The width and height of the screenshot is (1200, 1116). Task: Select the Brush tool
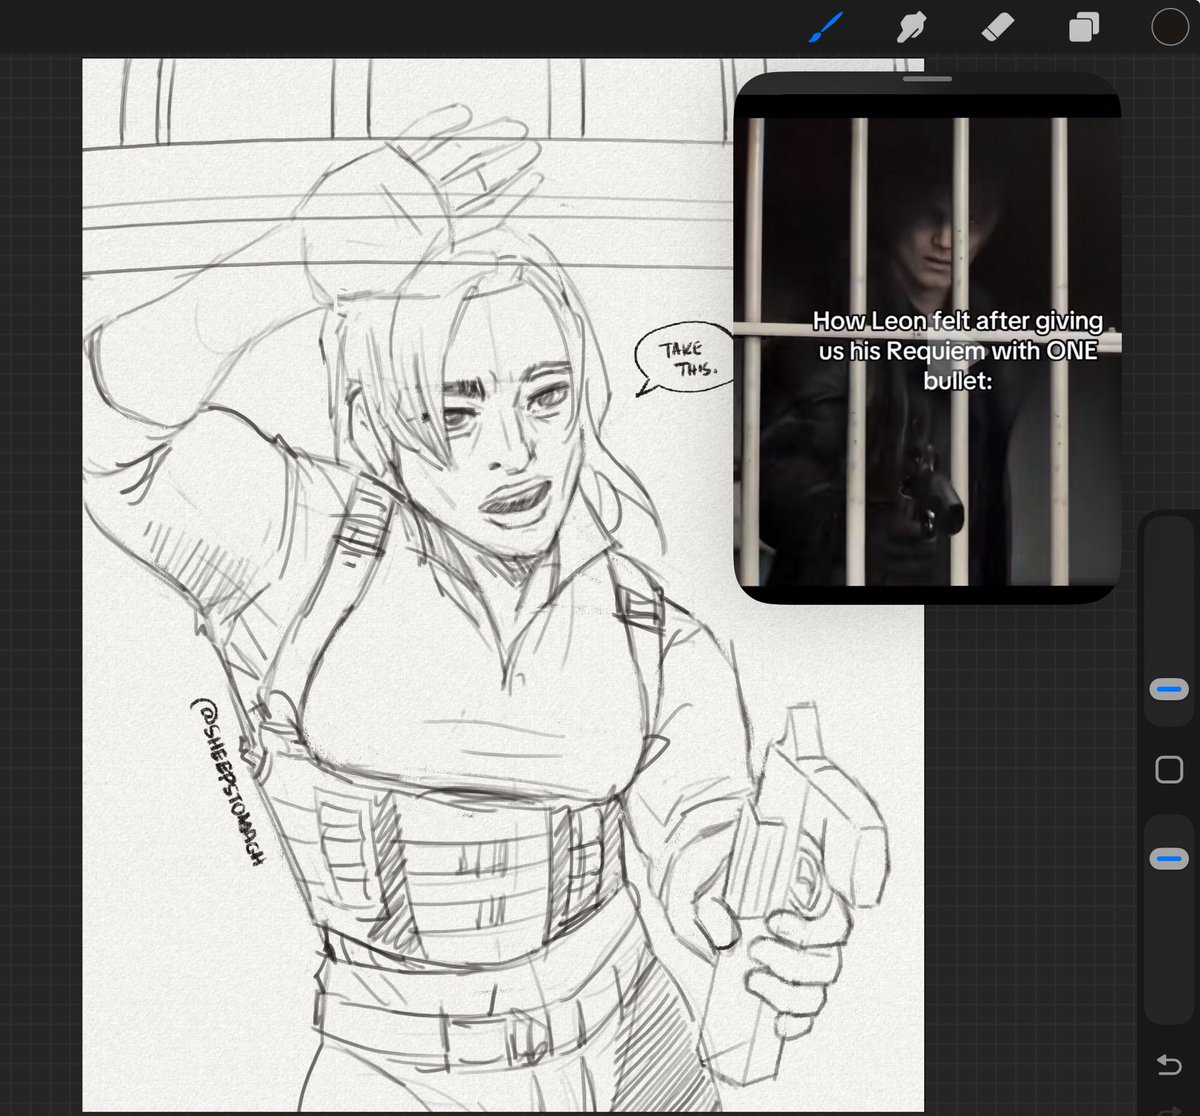[825, 27]
